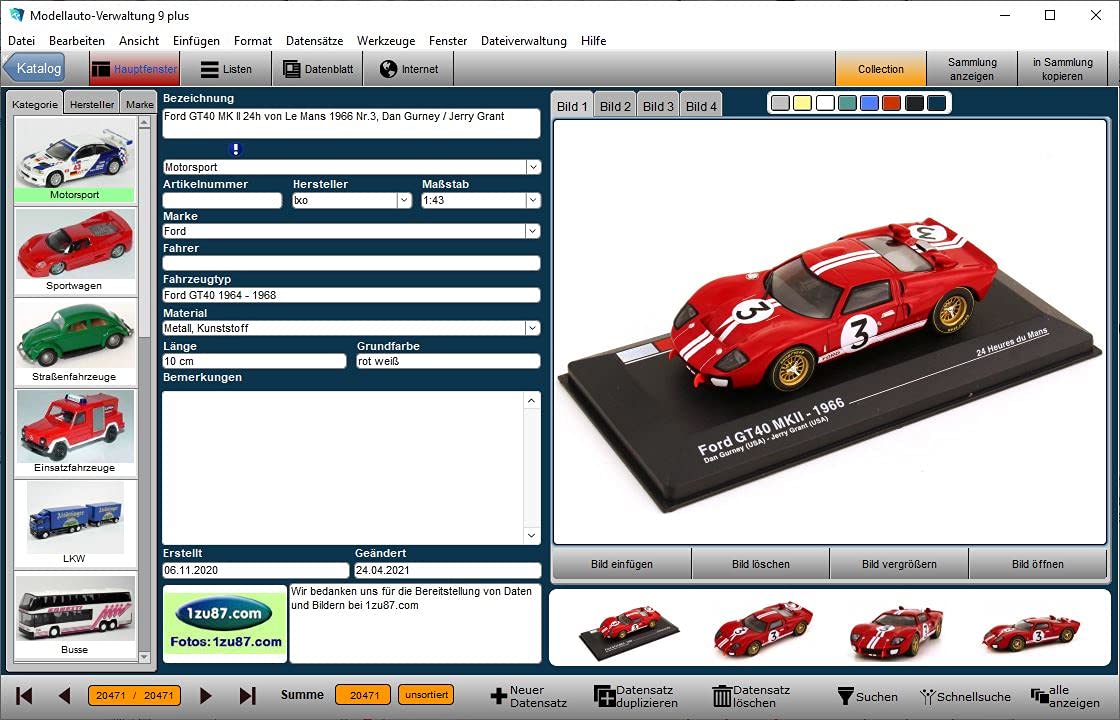Image resolution: width=1120 pixels, height=720 pixels.
Task: Switch to the Marke tab
Action: [x=139, y=104]
